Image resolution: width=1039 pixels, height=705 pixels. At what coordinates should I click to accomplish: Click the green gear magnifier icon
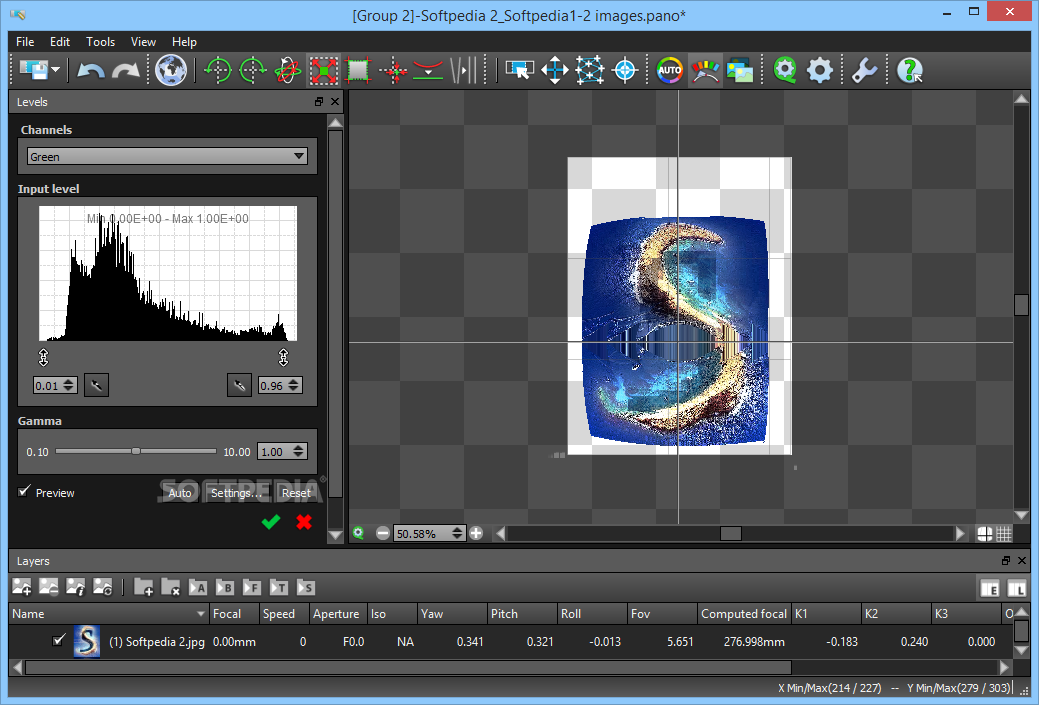785,70
